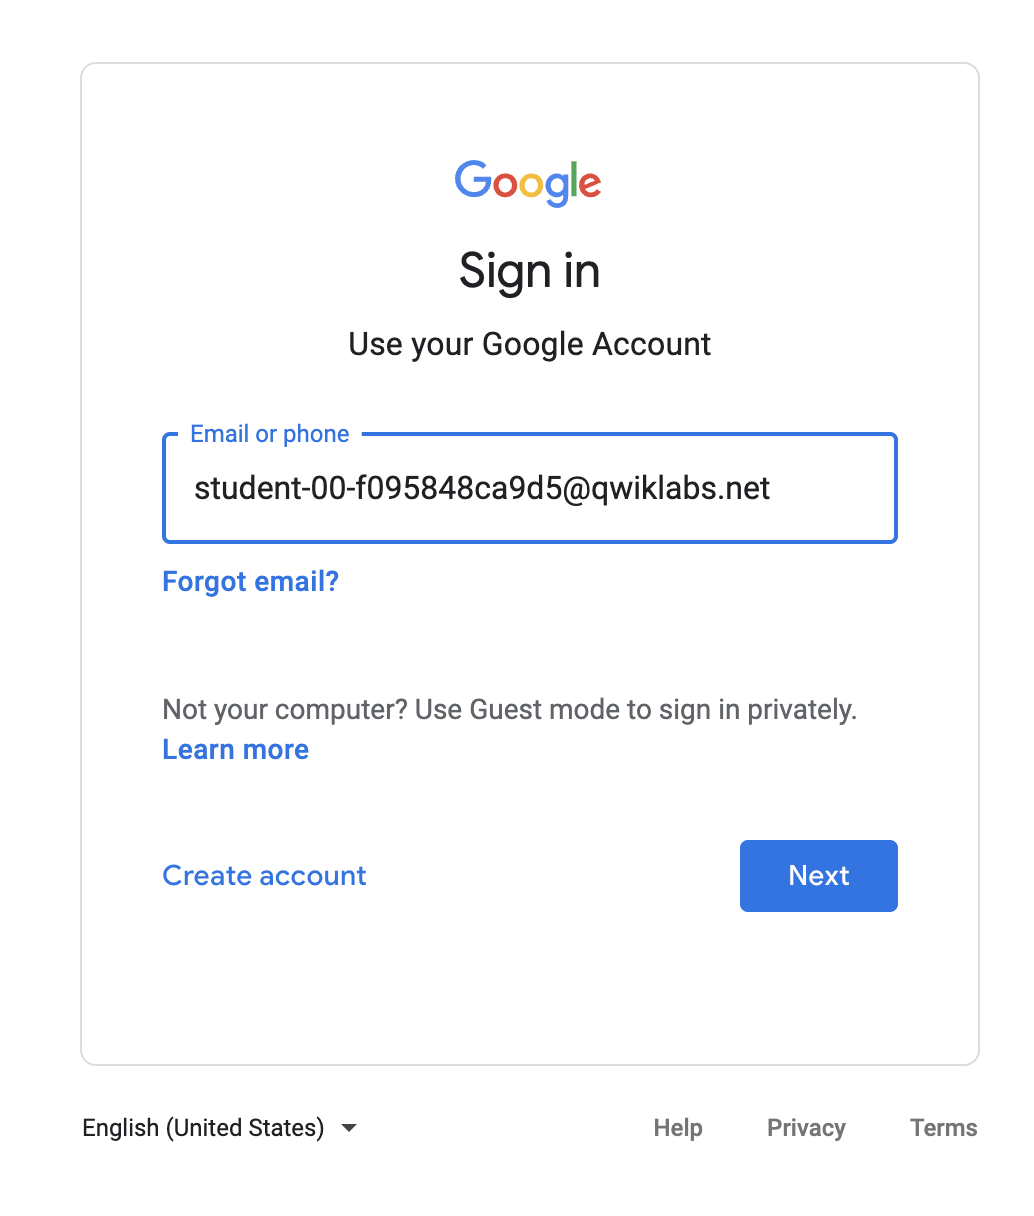Click Forgot email?

[x=250, y=581]
